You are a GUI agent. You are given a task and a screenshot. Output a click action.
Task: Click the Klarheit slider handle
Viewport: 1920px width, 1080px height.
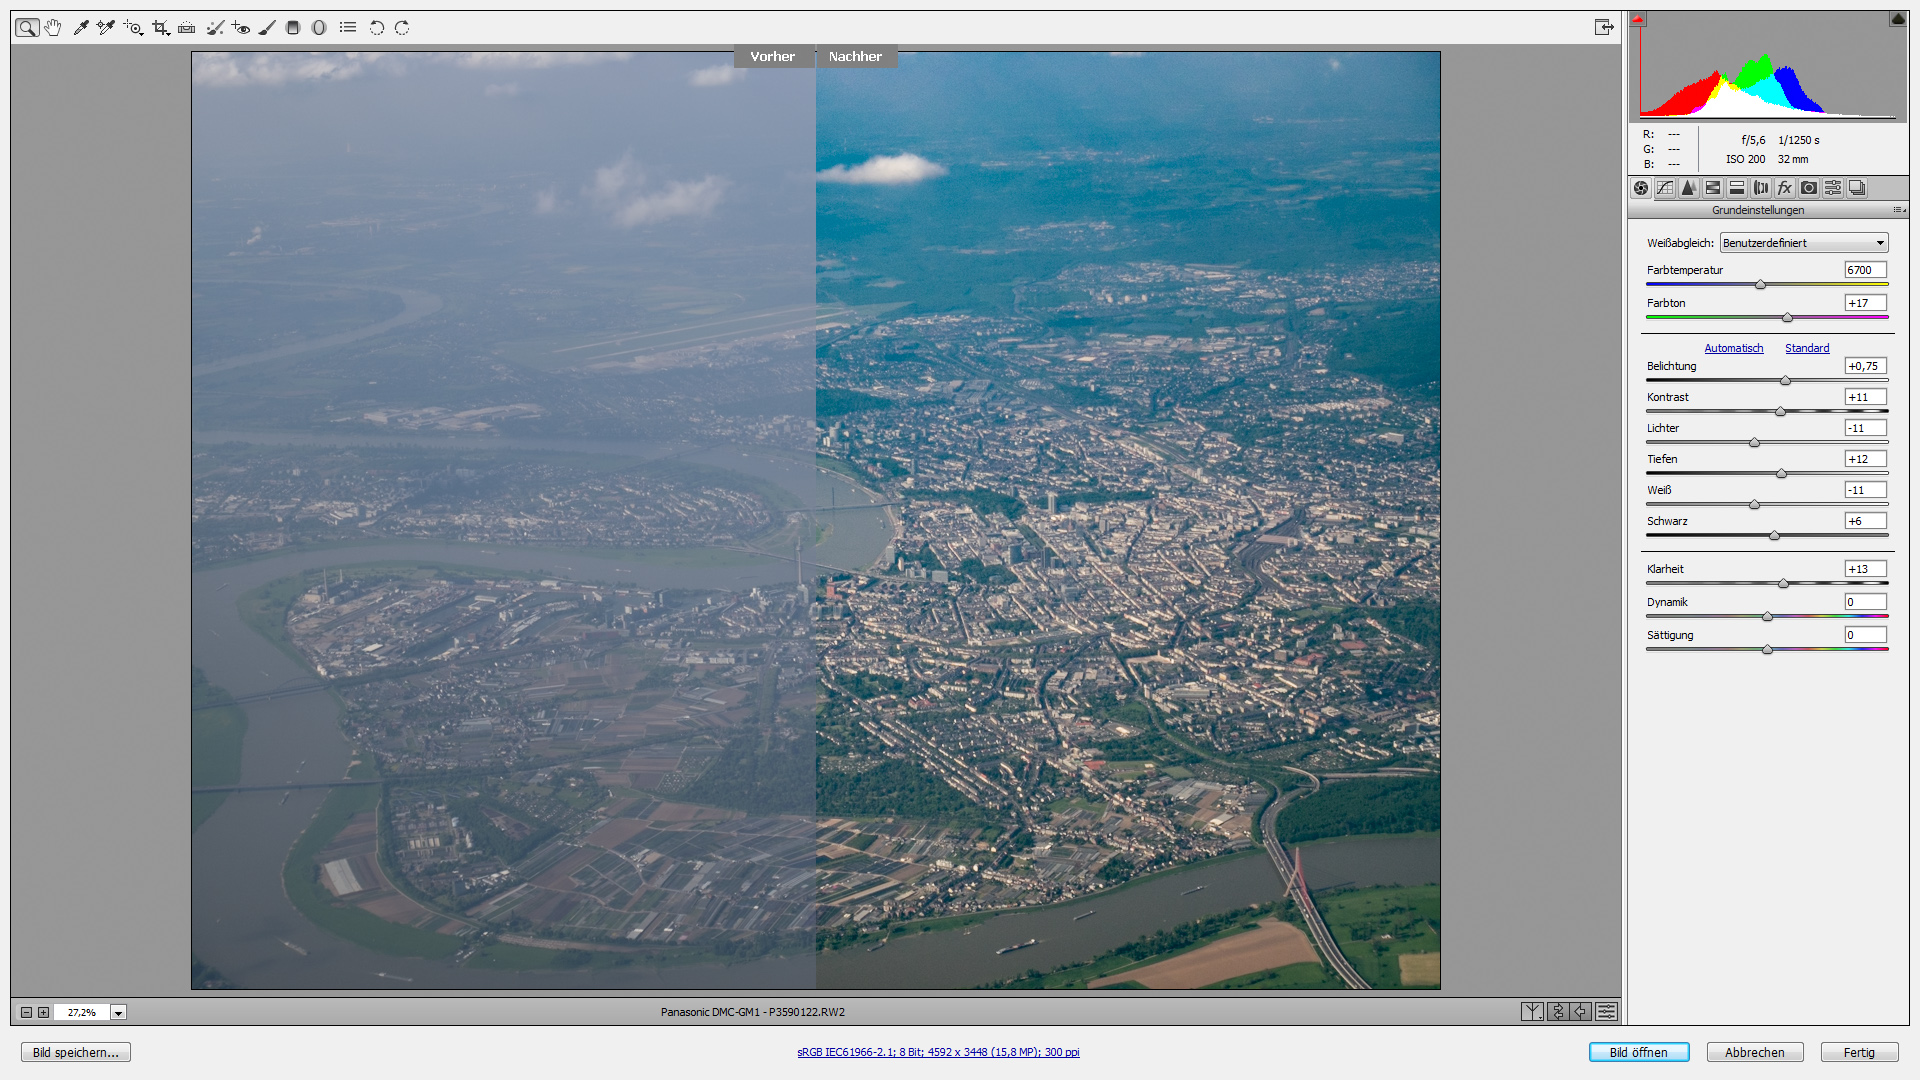(1783, 584)
